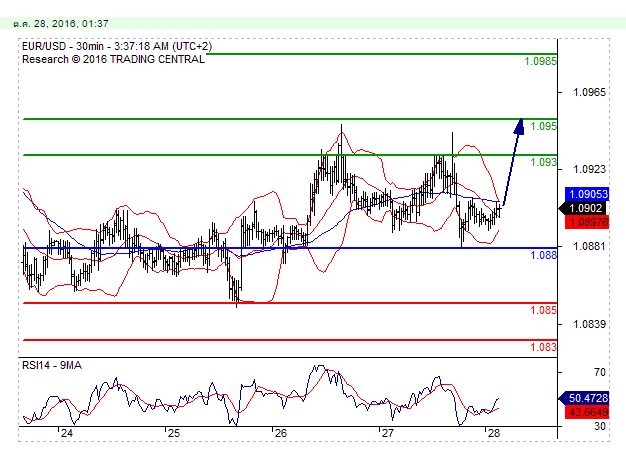Viewport: 626px width, 473px height.
Task: Click chart title 'EUR/USD - 30min - 3:37:18 AM (UTC+2)'
Action: pyautogui.click(x=117, y=46)
